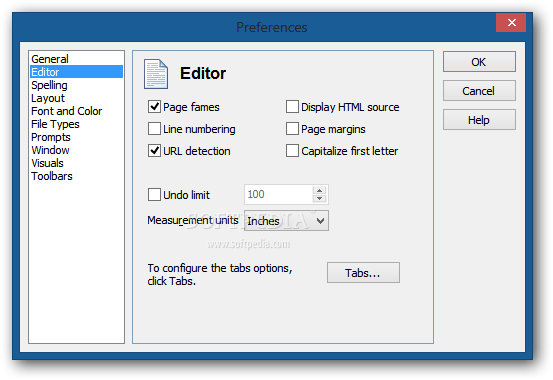The height and width of the screenshot is (380, 553).
Task: Uncheck the Page fames checkbox
Action: pyautogui.click(x=154, y=107)
